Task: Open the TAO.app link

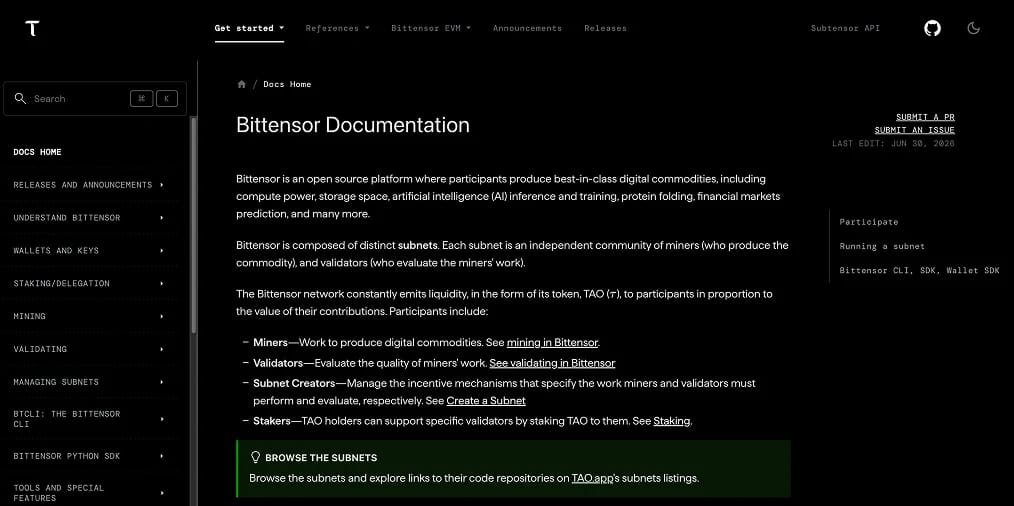Action: click(x=592, y=479)
